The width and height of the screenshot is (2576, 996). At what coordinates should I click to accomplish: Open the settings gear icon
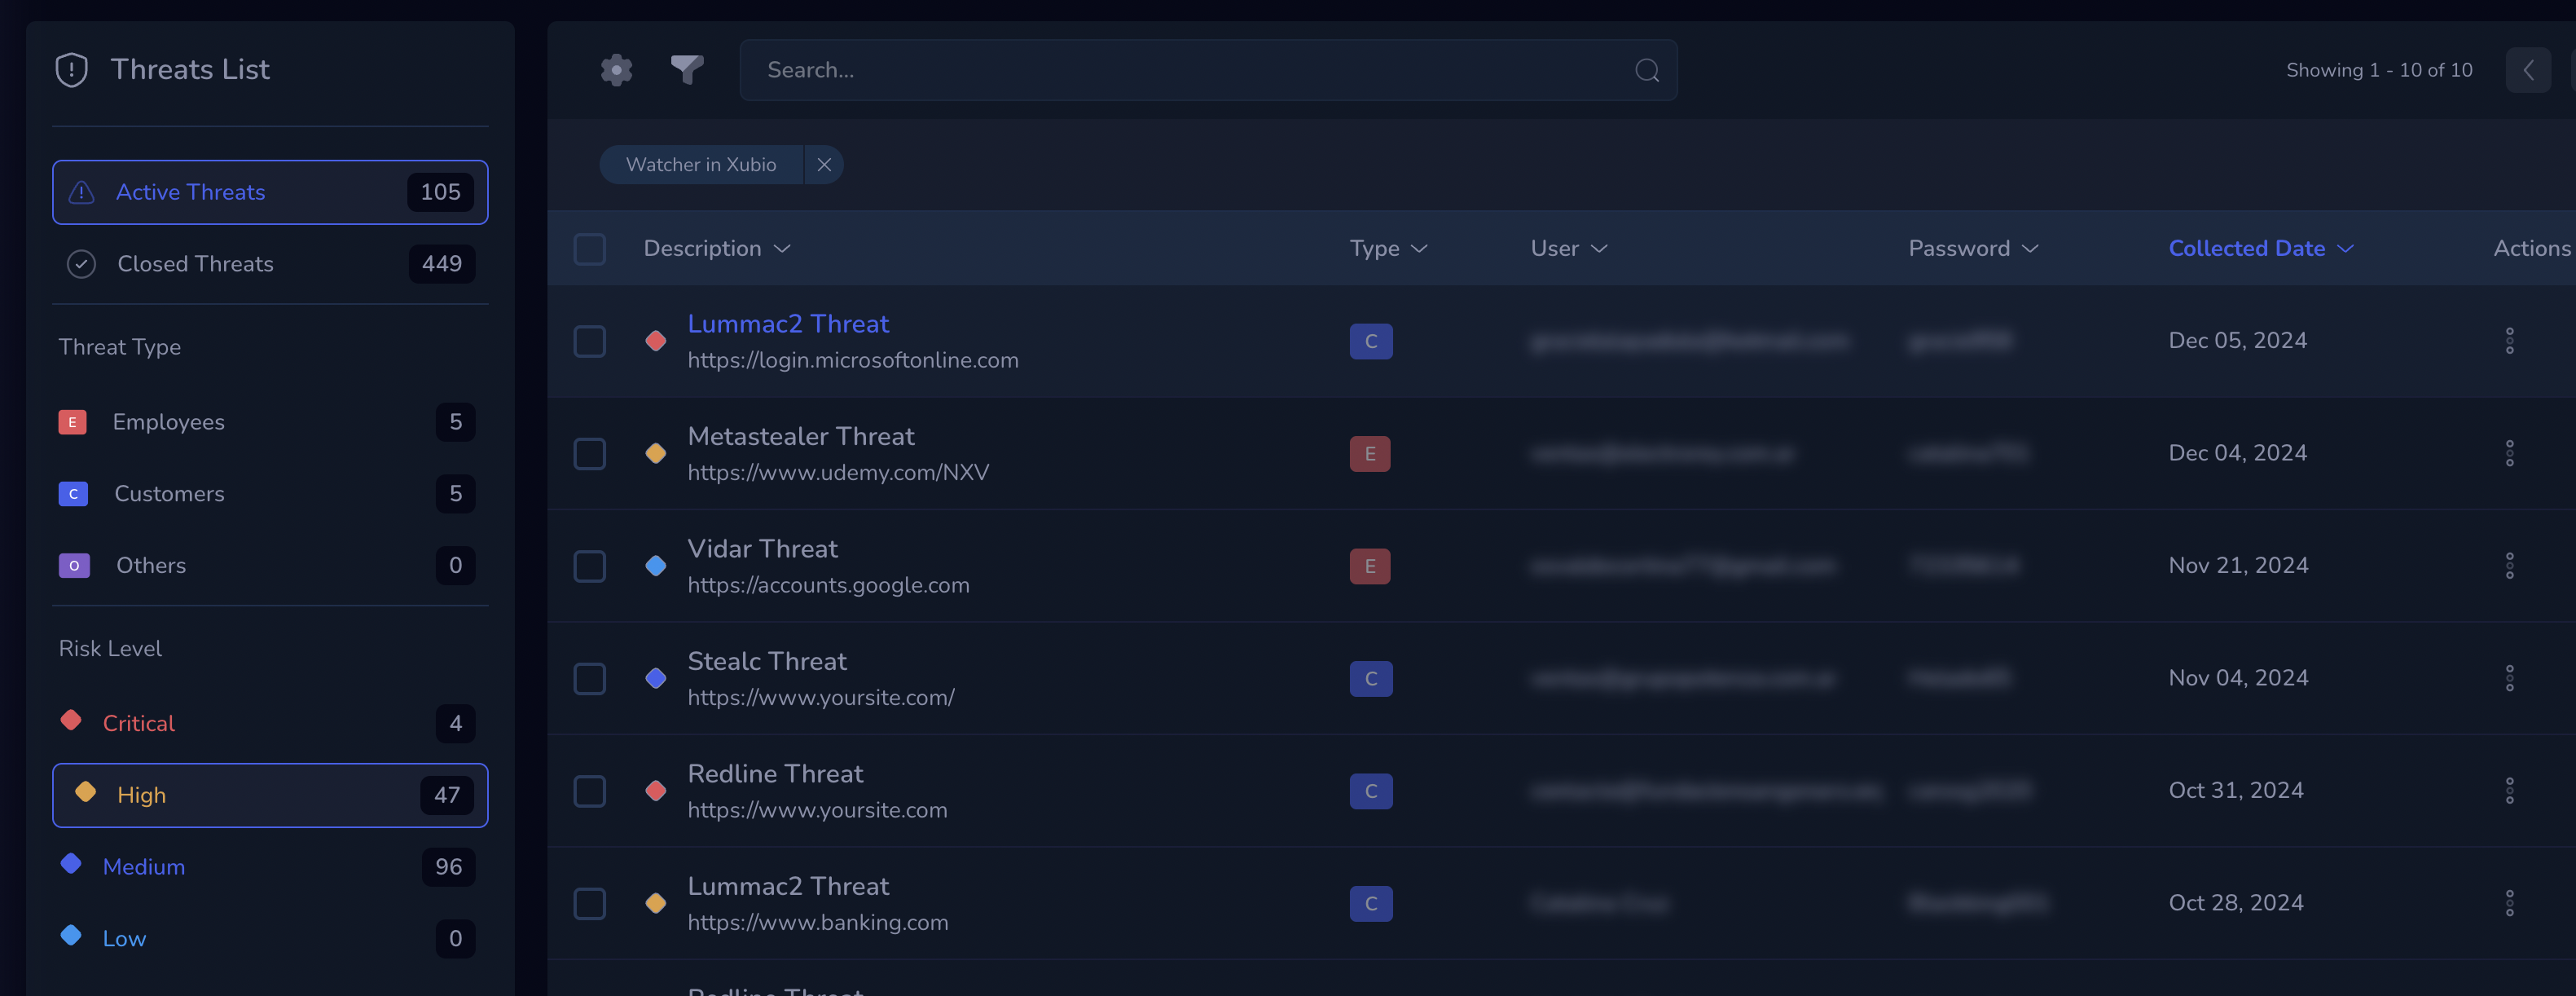click(x=616, y=70)
